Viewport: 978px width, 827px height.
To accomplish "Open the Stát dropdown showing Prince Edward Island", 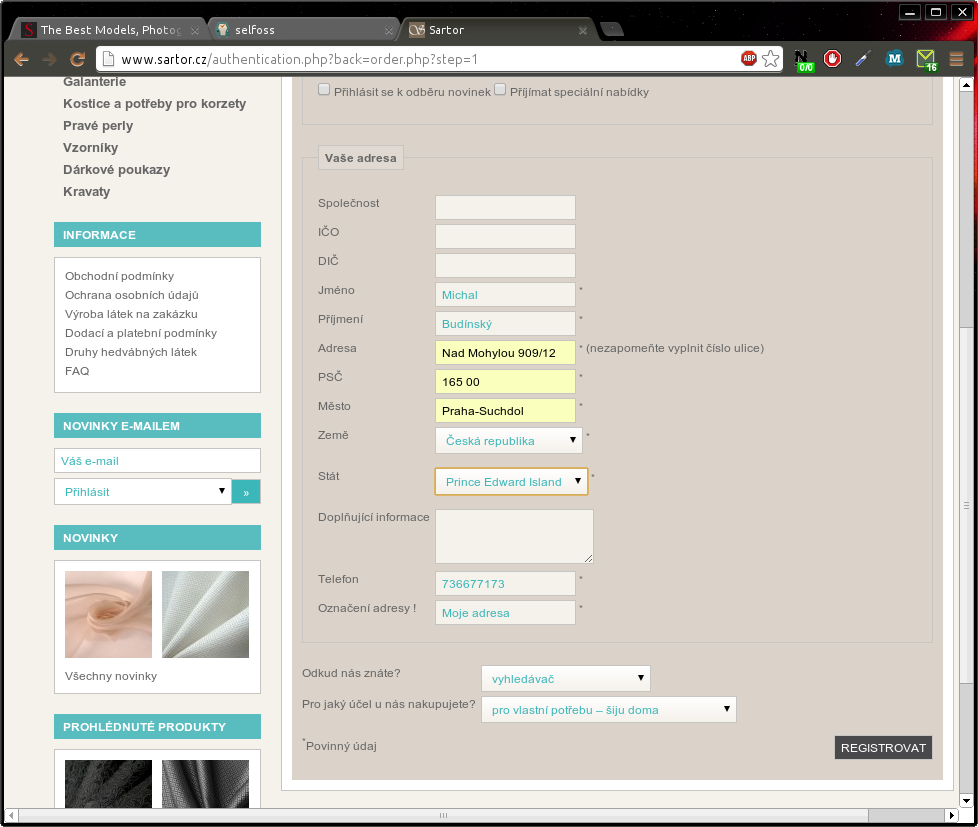I will (511, 481).
